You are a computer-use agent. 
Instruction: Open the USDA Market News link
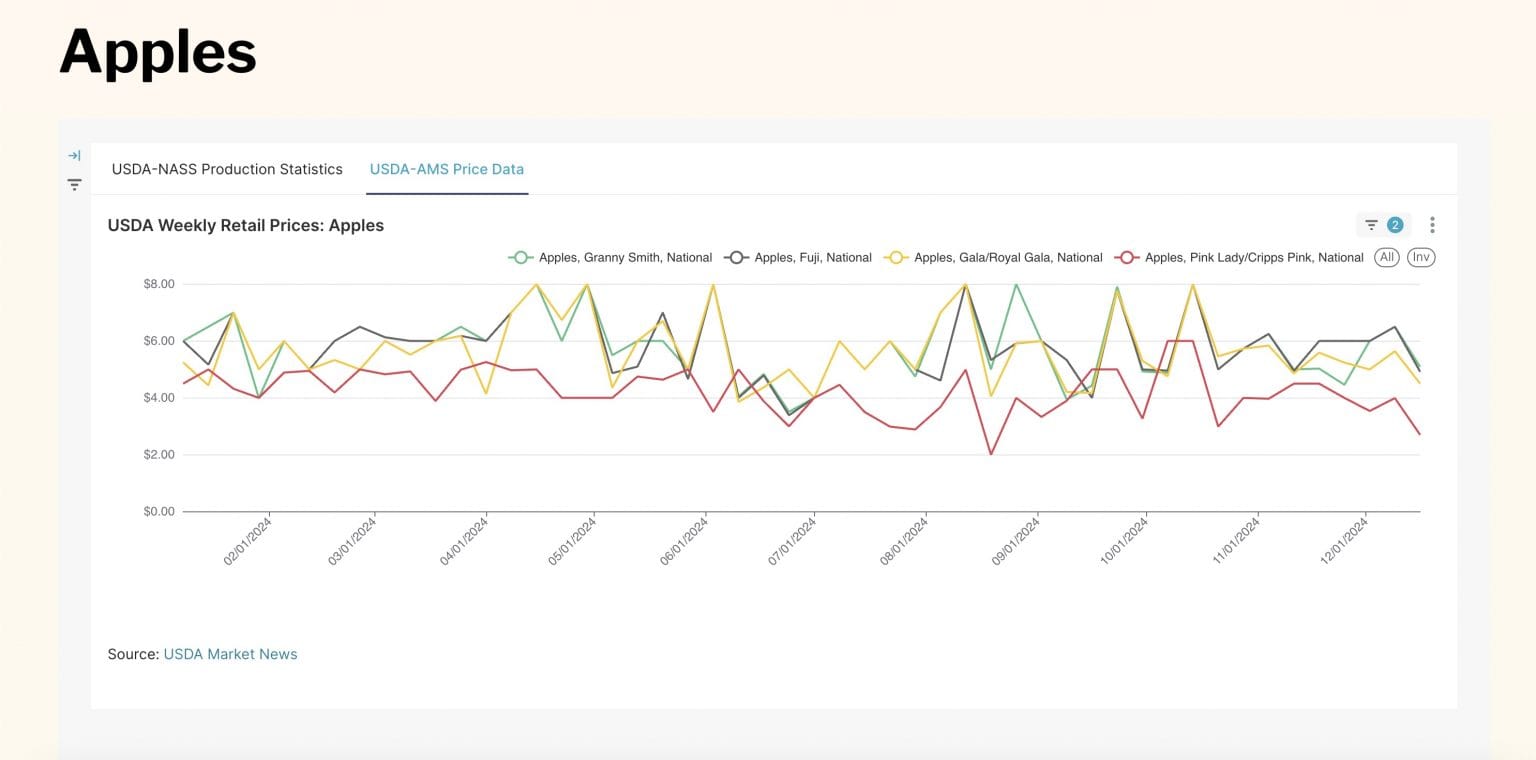pos(230,654)
